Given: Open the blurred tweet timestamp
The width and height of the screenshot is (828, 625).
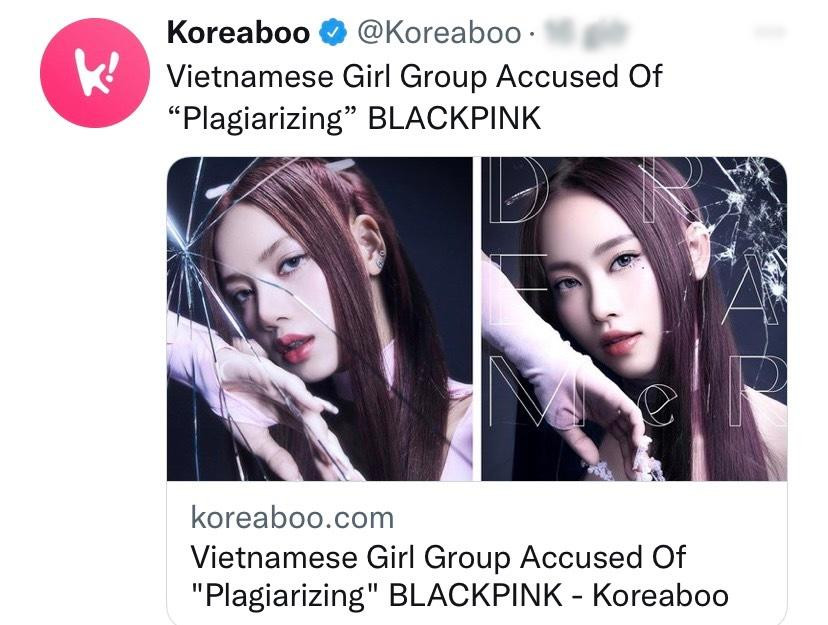Looking at the screenshot, I should tap(586, 32).
